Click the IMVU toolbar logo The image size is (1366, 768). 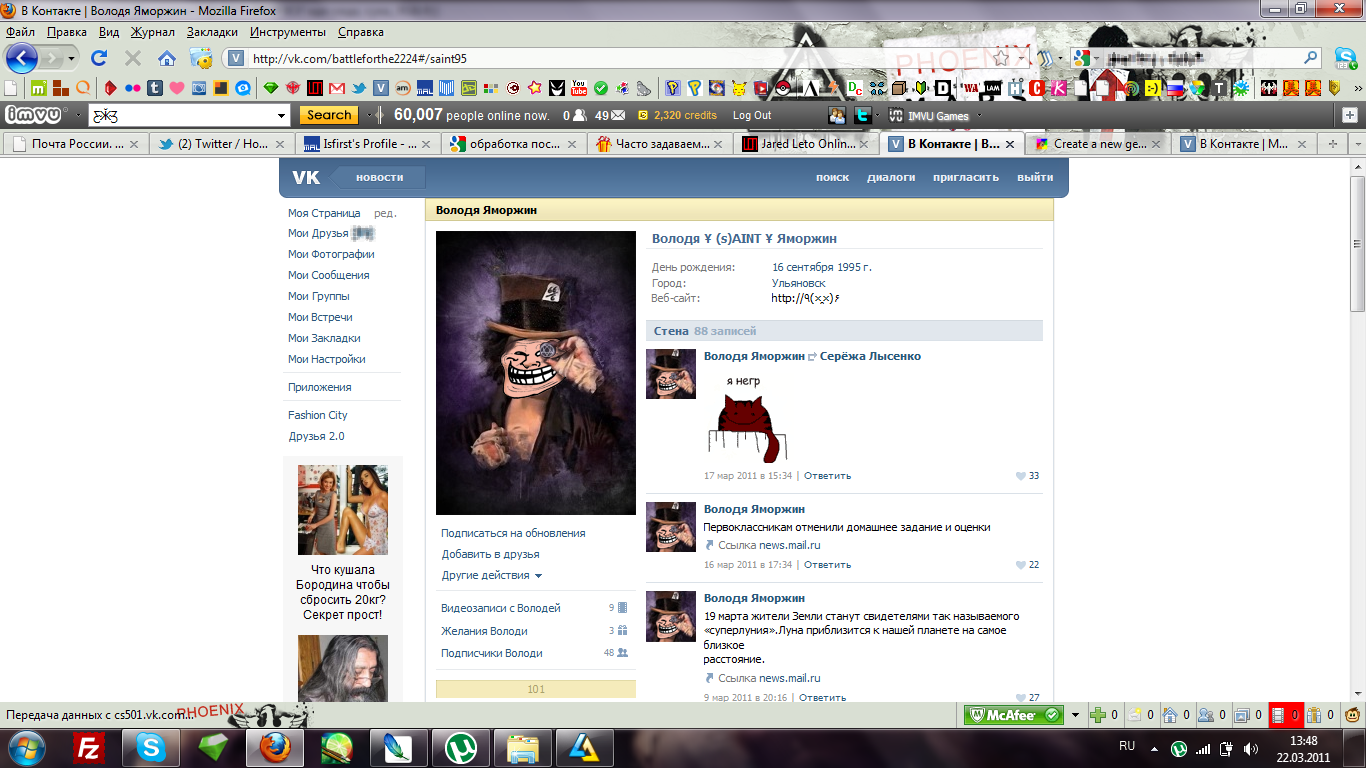tap(36, 115)
